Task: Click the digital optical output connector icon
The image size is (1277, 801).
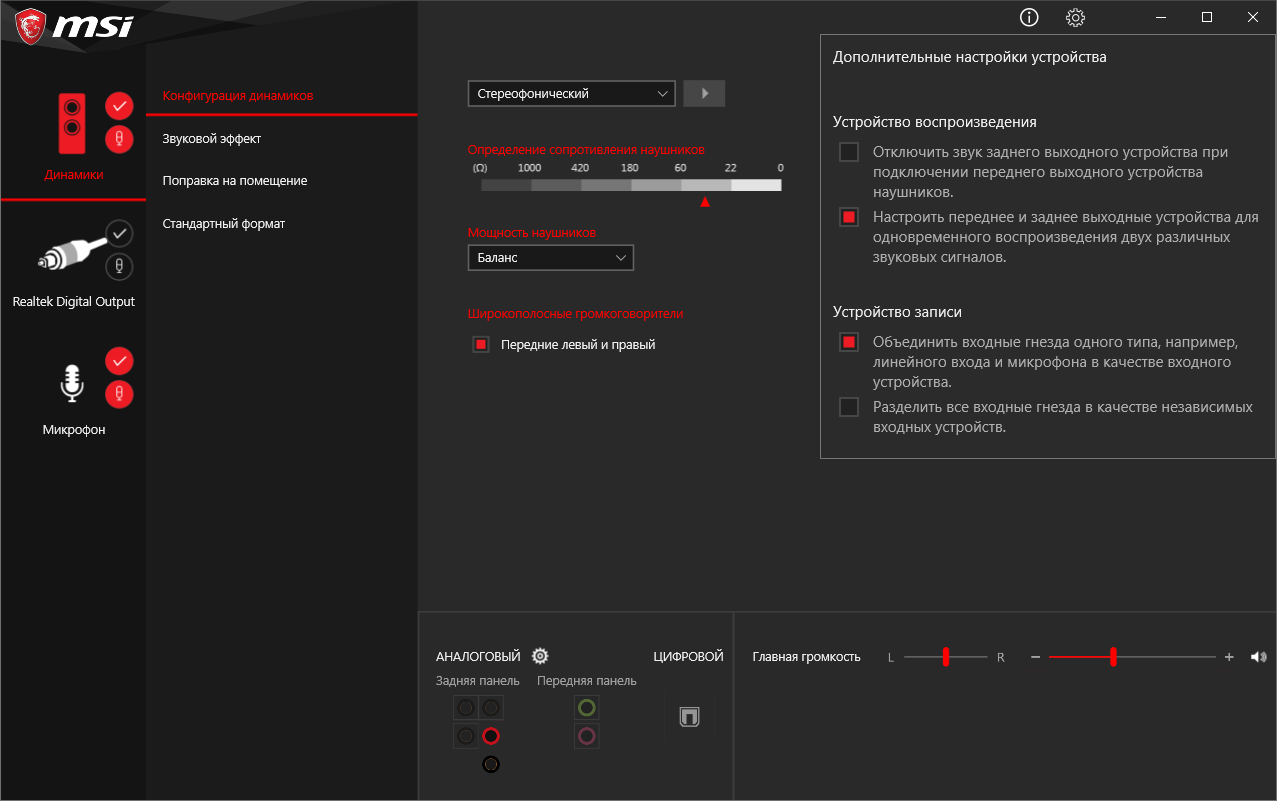Action: pos(689,717)
